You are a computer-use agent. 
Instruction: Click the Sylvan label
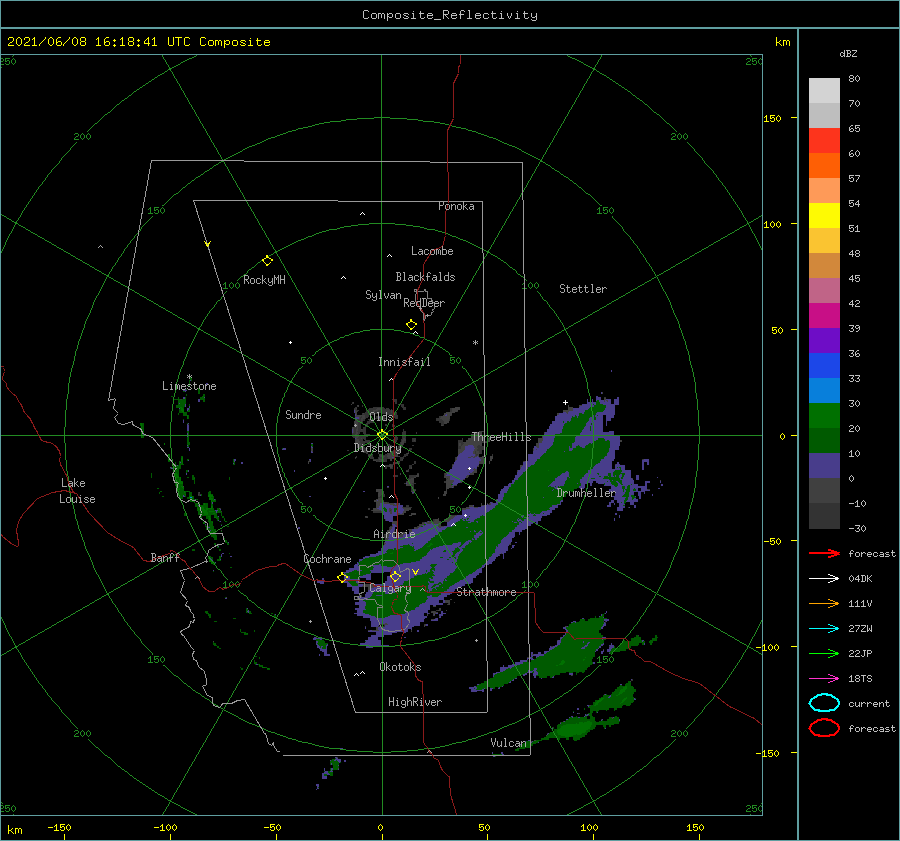[x=383, y=295]
